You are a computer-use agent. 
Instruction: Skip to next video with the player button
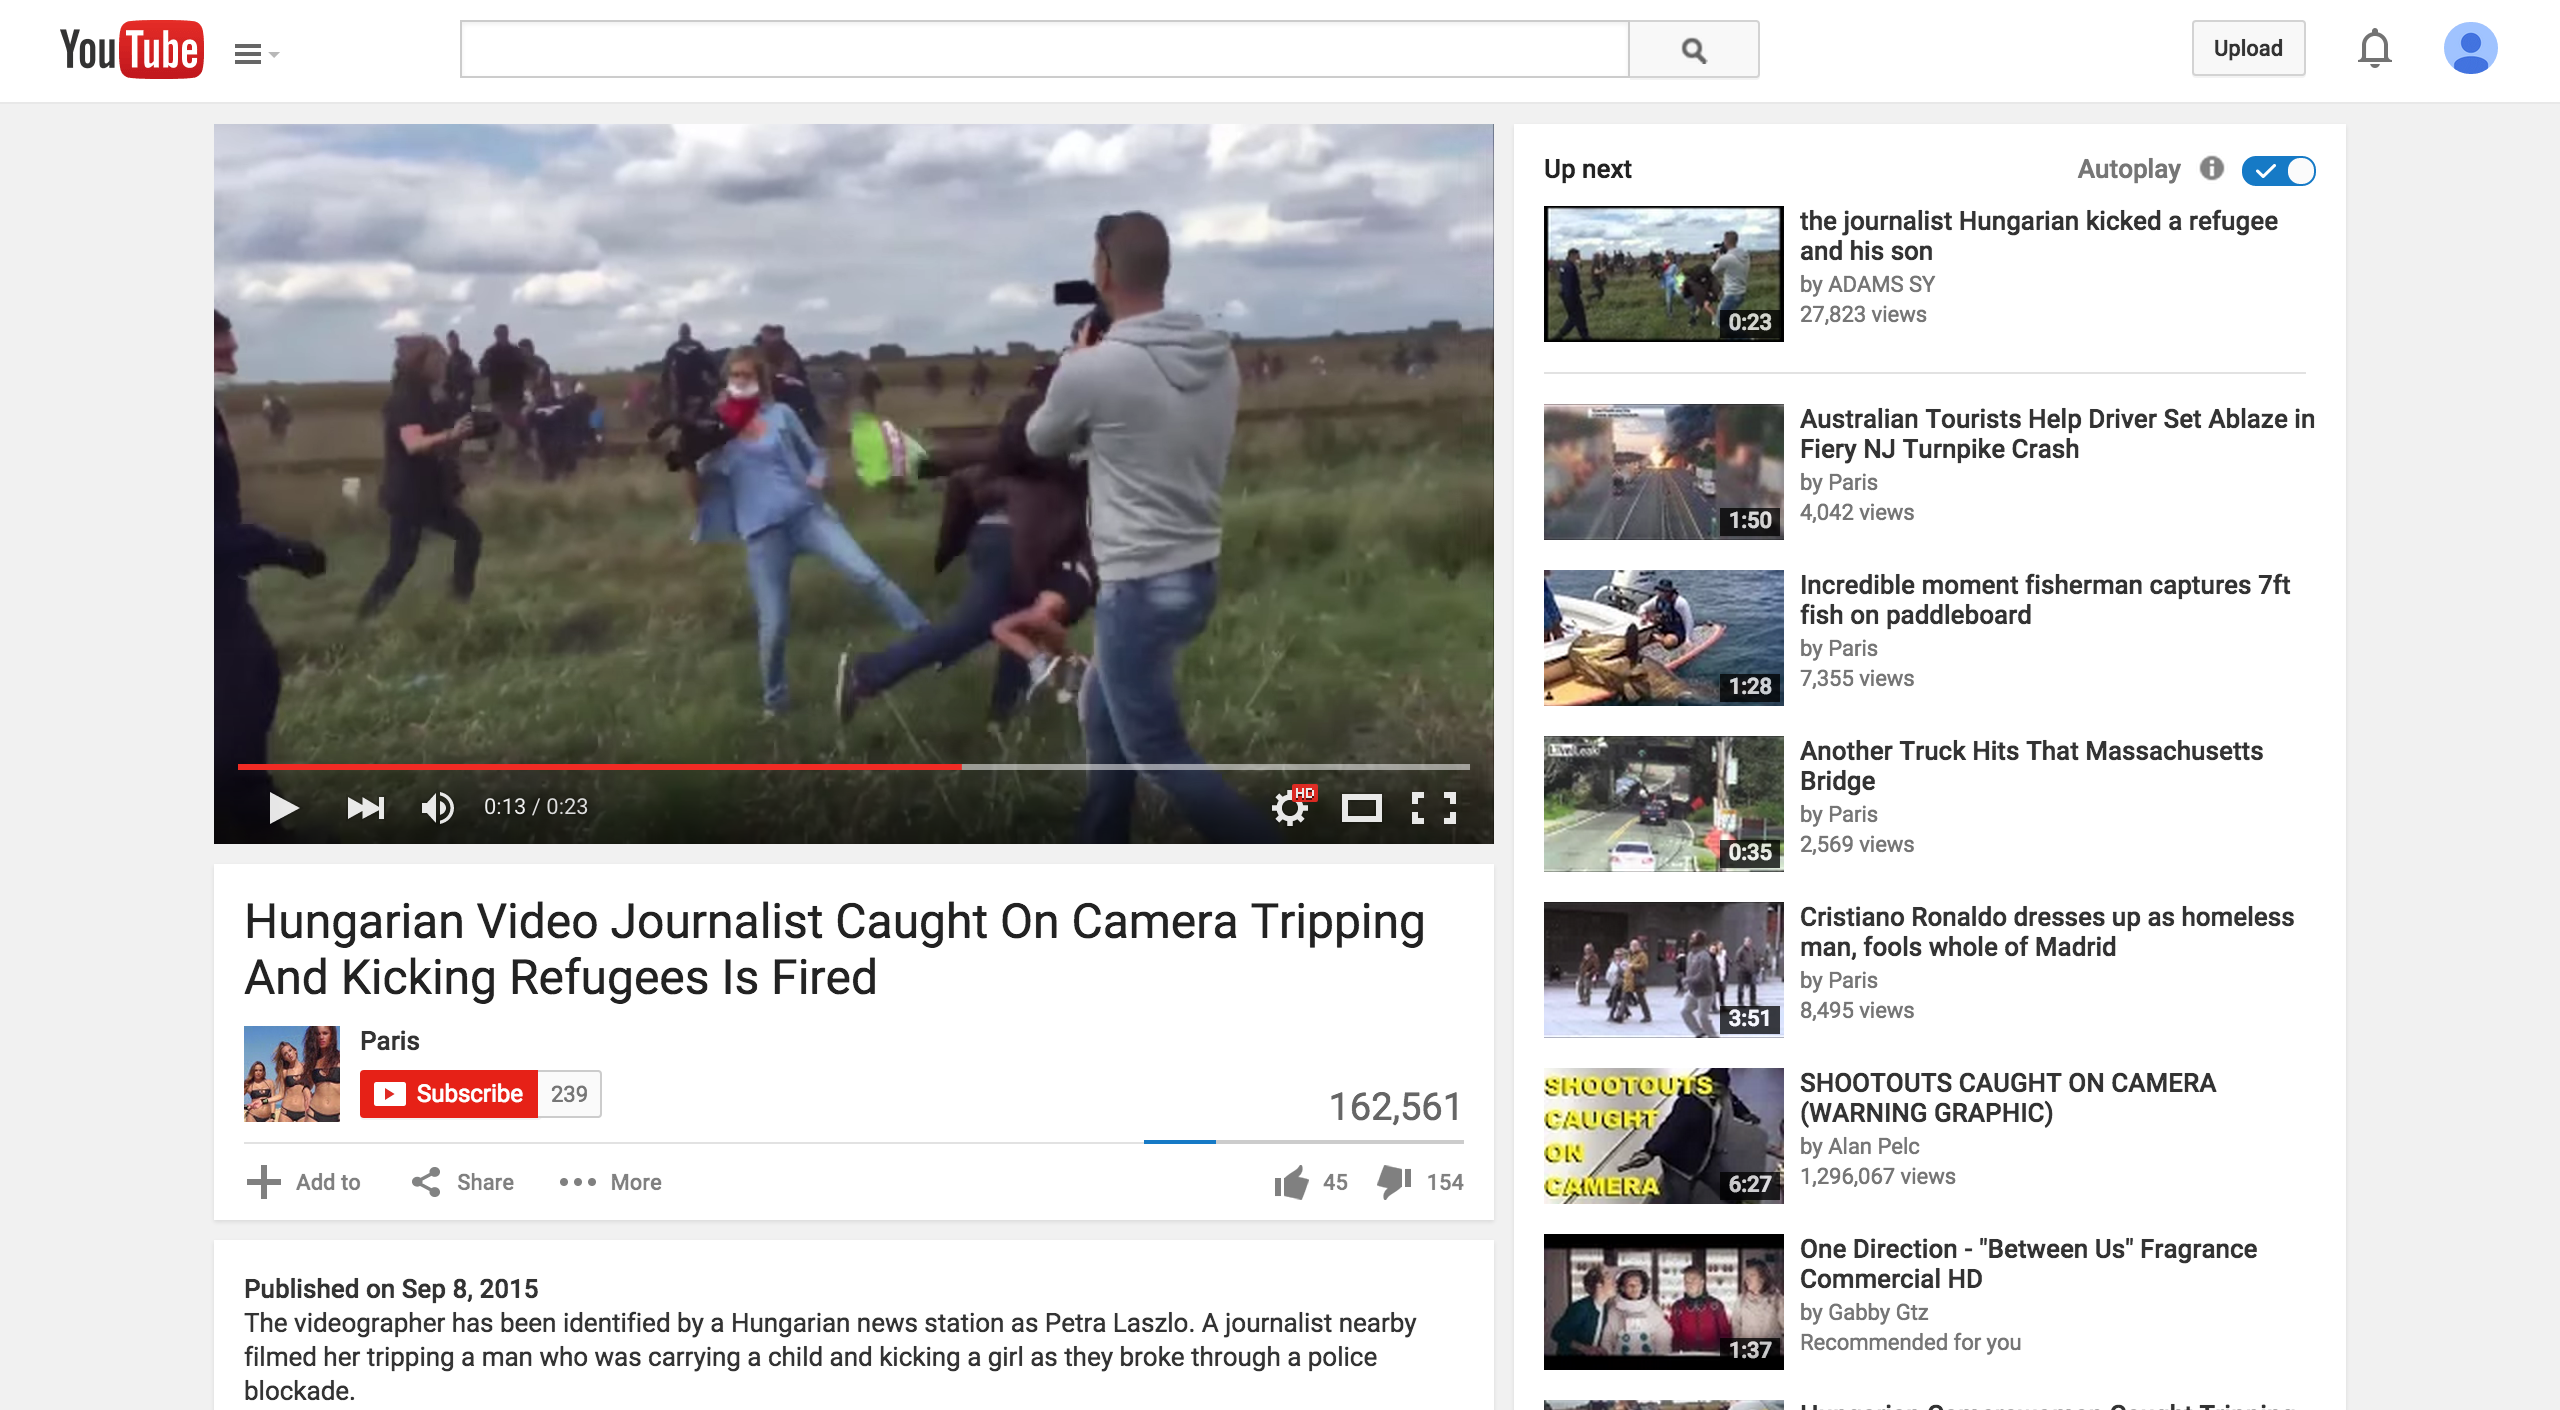pos(365,807)
